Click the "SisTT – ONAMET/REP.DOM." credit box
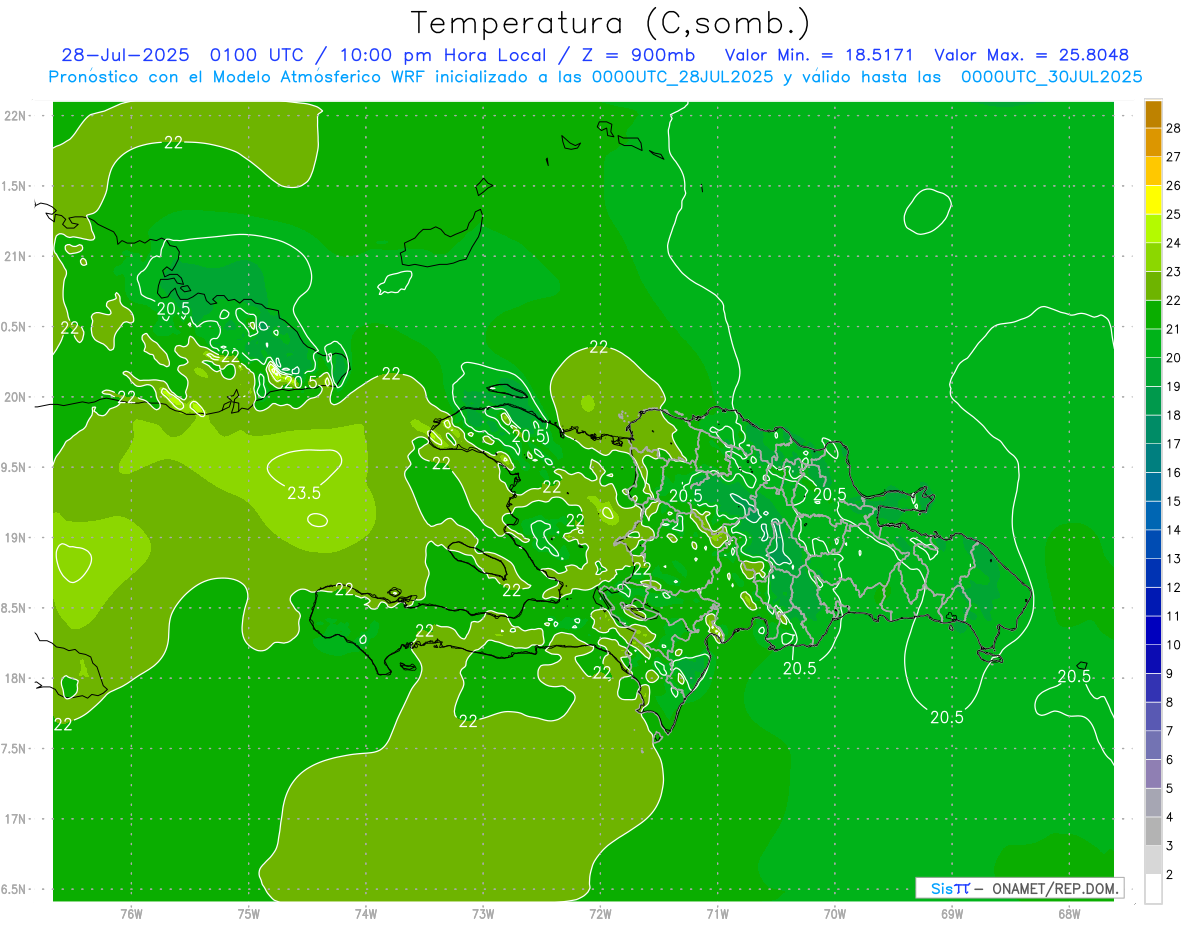The height and width of the screenshot is (927, 1200). point(1020,888)
